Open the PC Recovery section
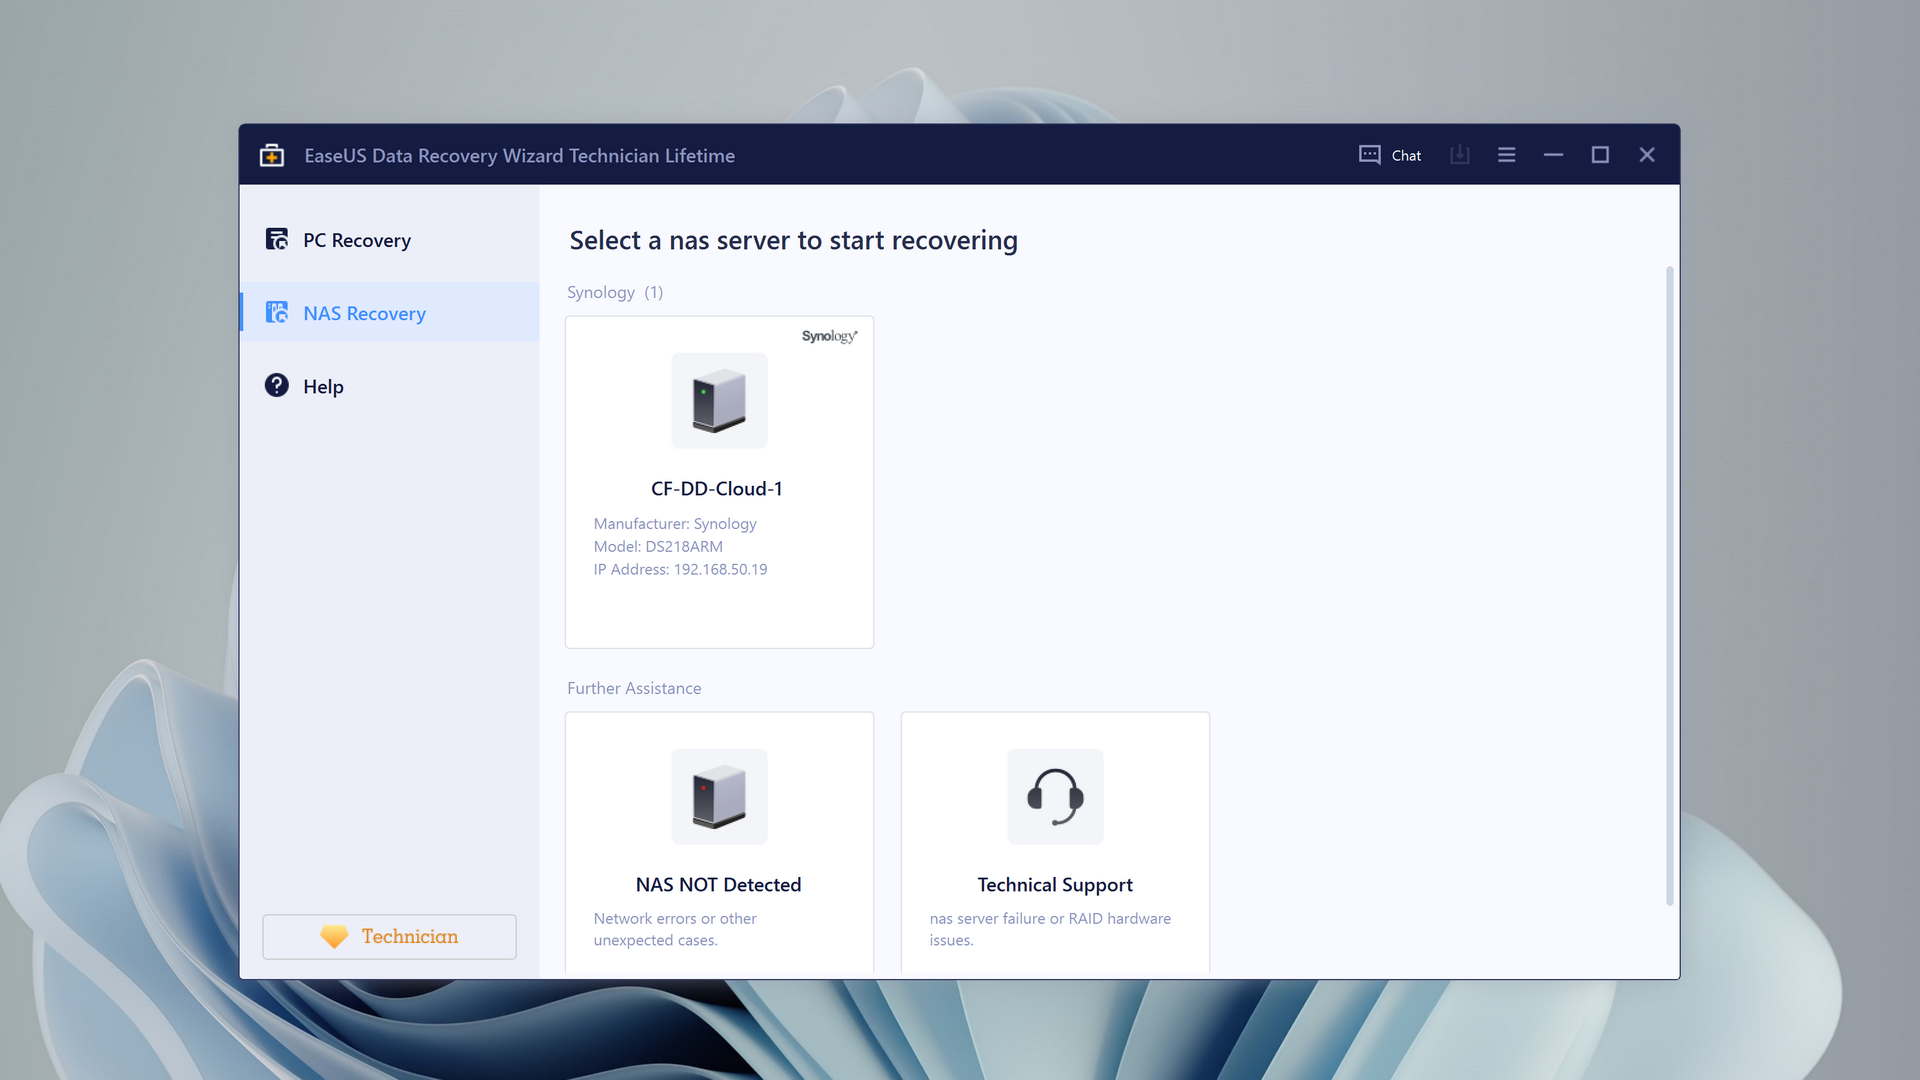Viewport: 1920px width, 1080px height. pos(389,240)
